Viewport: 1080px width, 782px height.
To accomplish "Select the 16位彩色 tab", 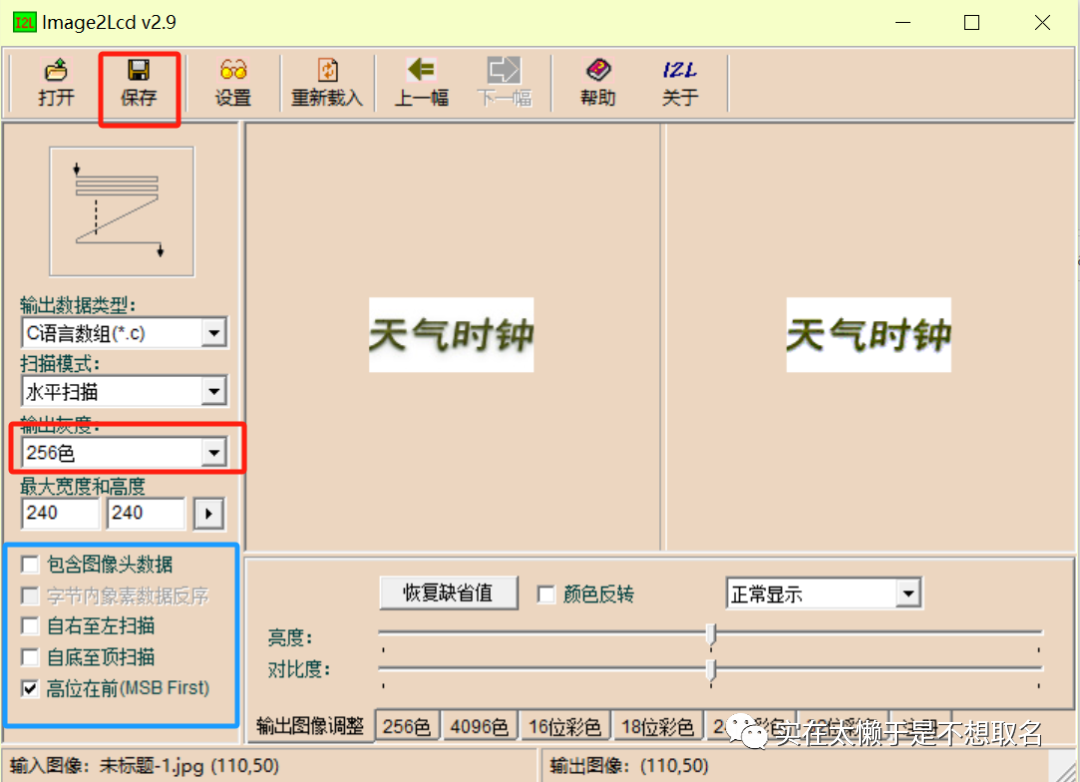I will point(564,727).
